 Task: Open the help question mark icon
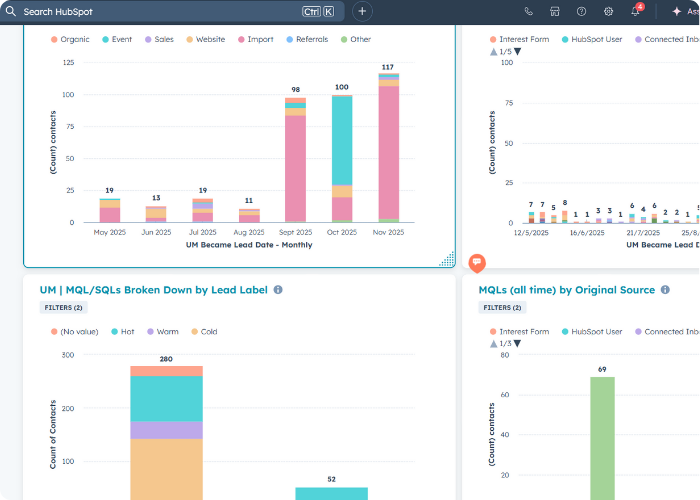[582, 11]
